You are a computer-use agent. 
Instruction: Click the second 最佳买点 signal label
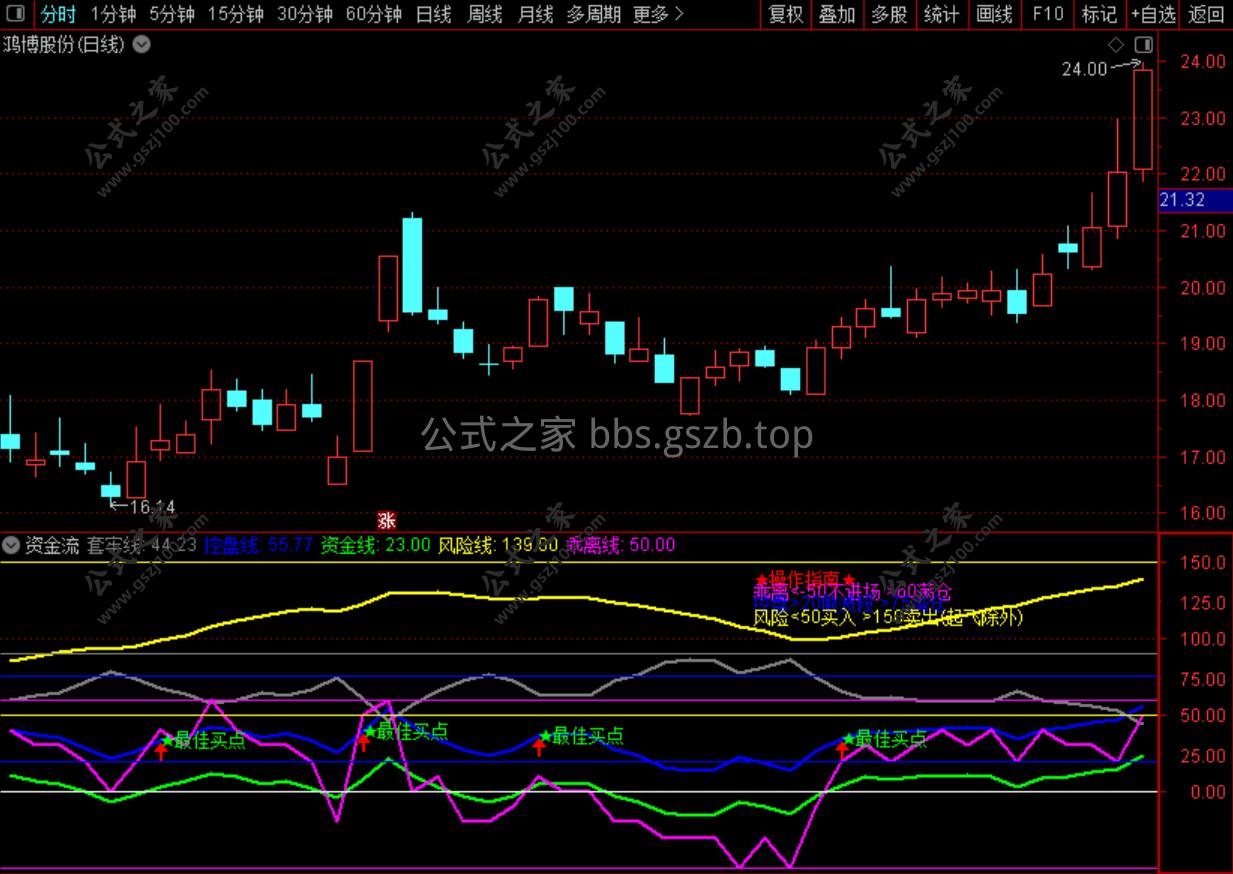(412, 731)
